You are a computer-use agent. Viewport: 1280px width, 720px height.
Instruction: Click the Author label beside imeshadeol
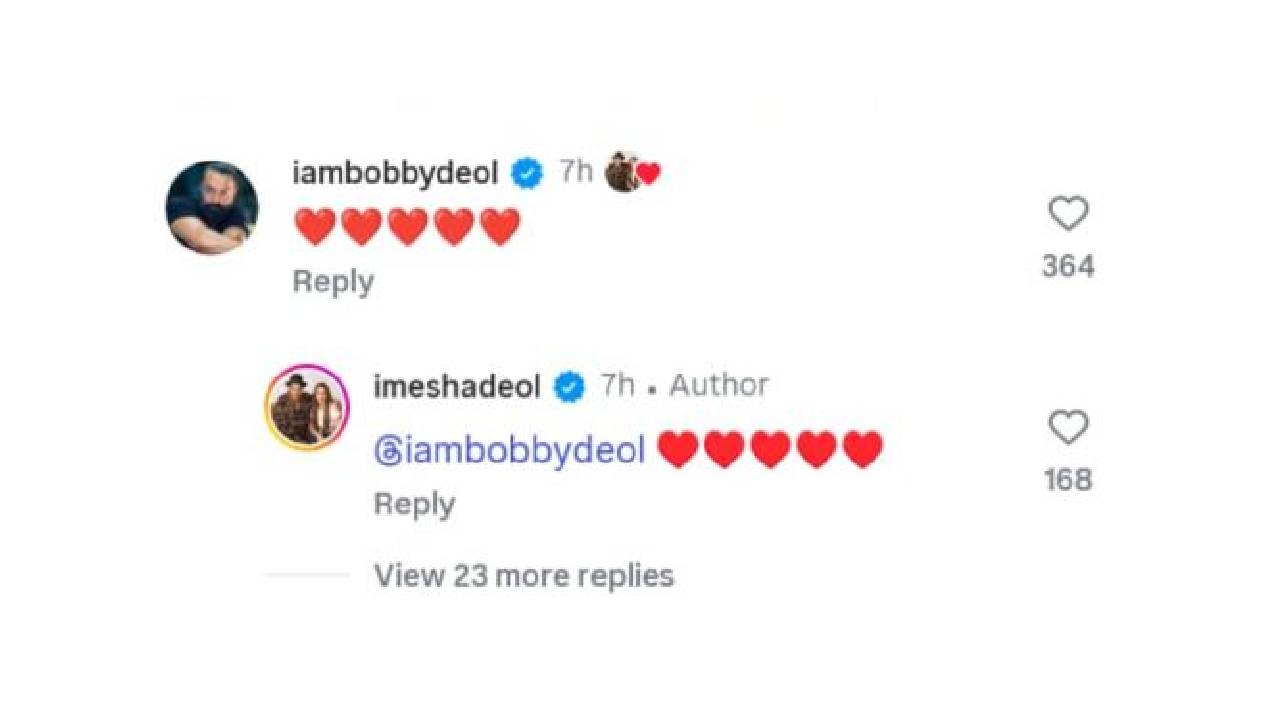[x=719, y=385]
